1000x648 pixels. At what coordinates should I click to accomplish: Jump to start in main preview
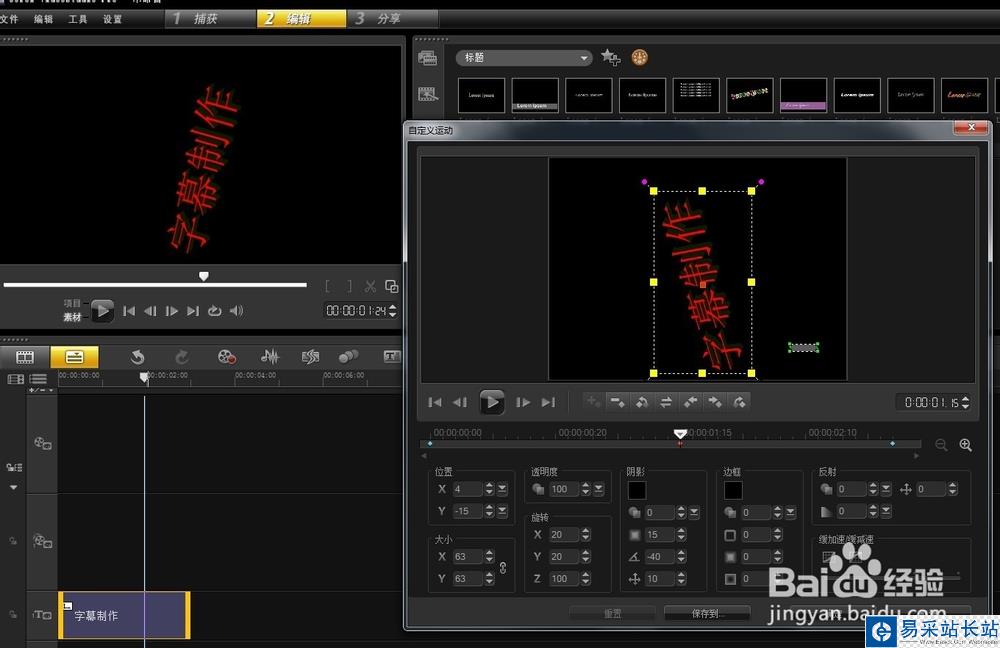129,311
